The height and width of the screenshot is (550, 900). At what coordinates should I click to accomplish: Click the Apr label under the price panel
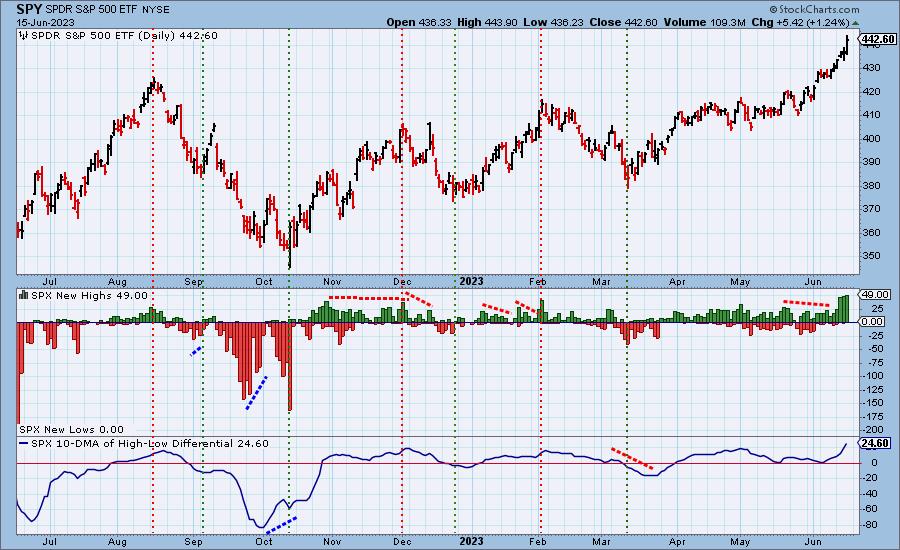click(677, 282)
